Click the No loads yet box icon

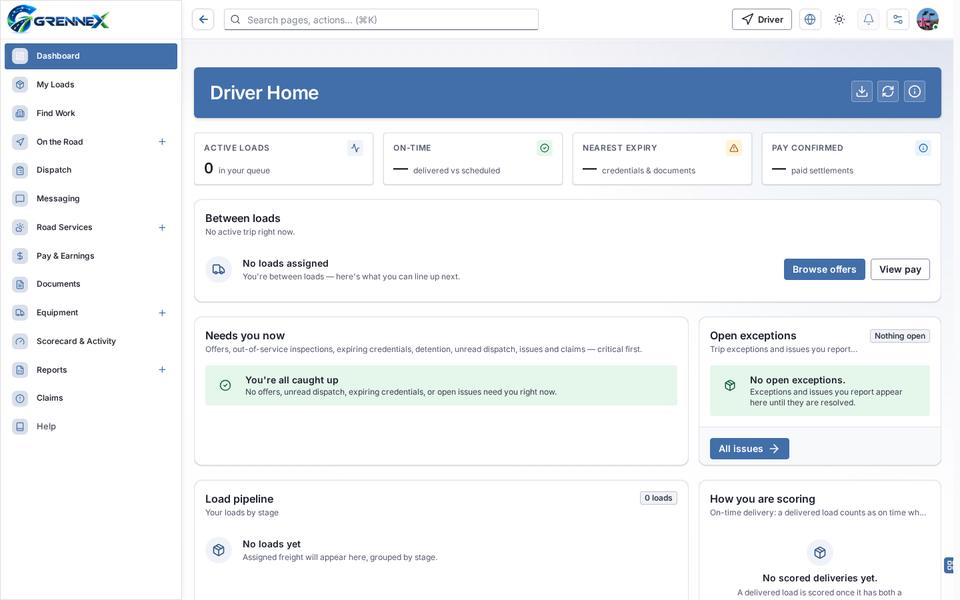click(219, 550)
